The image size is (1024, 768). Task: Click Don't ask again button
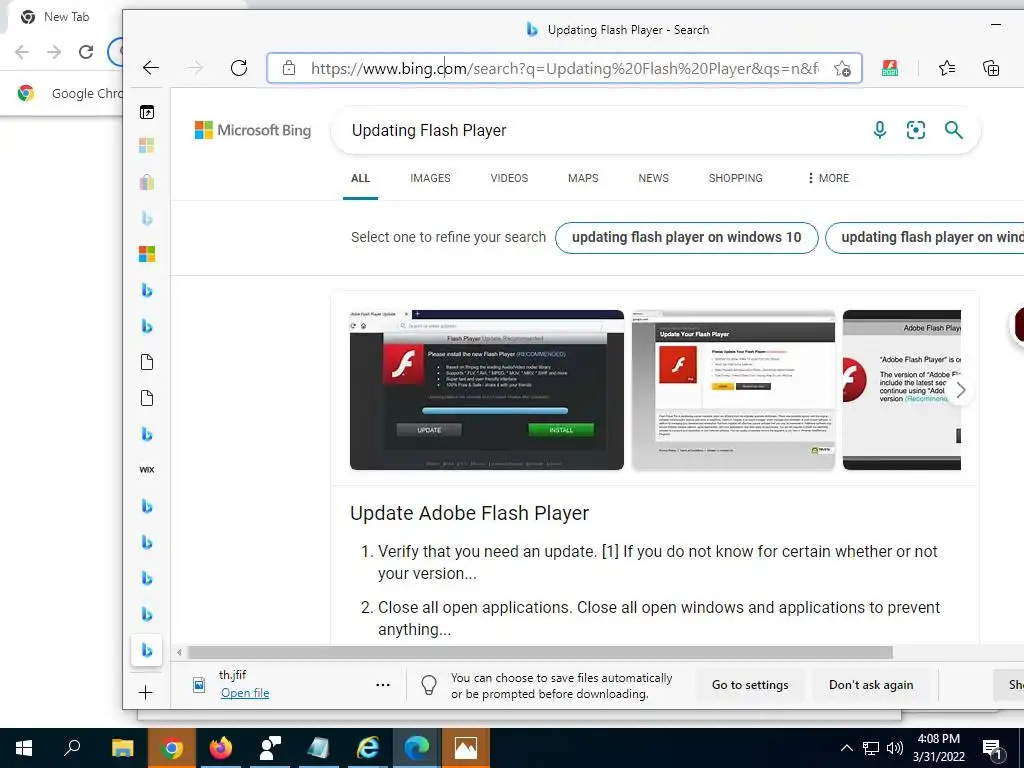(871, 685)
